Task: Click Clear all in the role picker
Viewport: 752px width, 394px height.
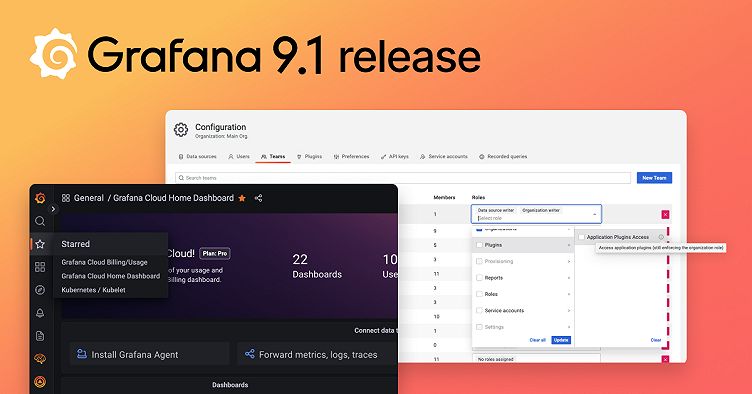Action: tap(538, 340)
